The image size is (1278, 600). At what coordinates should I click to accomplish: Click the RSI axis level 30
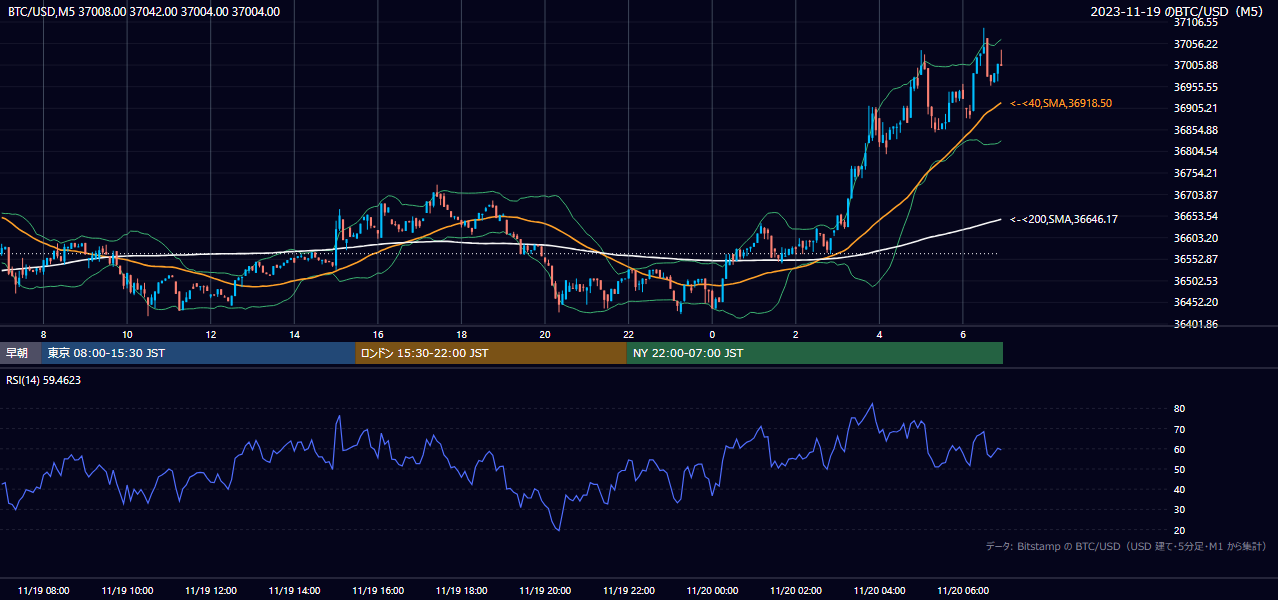1180,510
